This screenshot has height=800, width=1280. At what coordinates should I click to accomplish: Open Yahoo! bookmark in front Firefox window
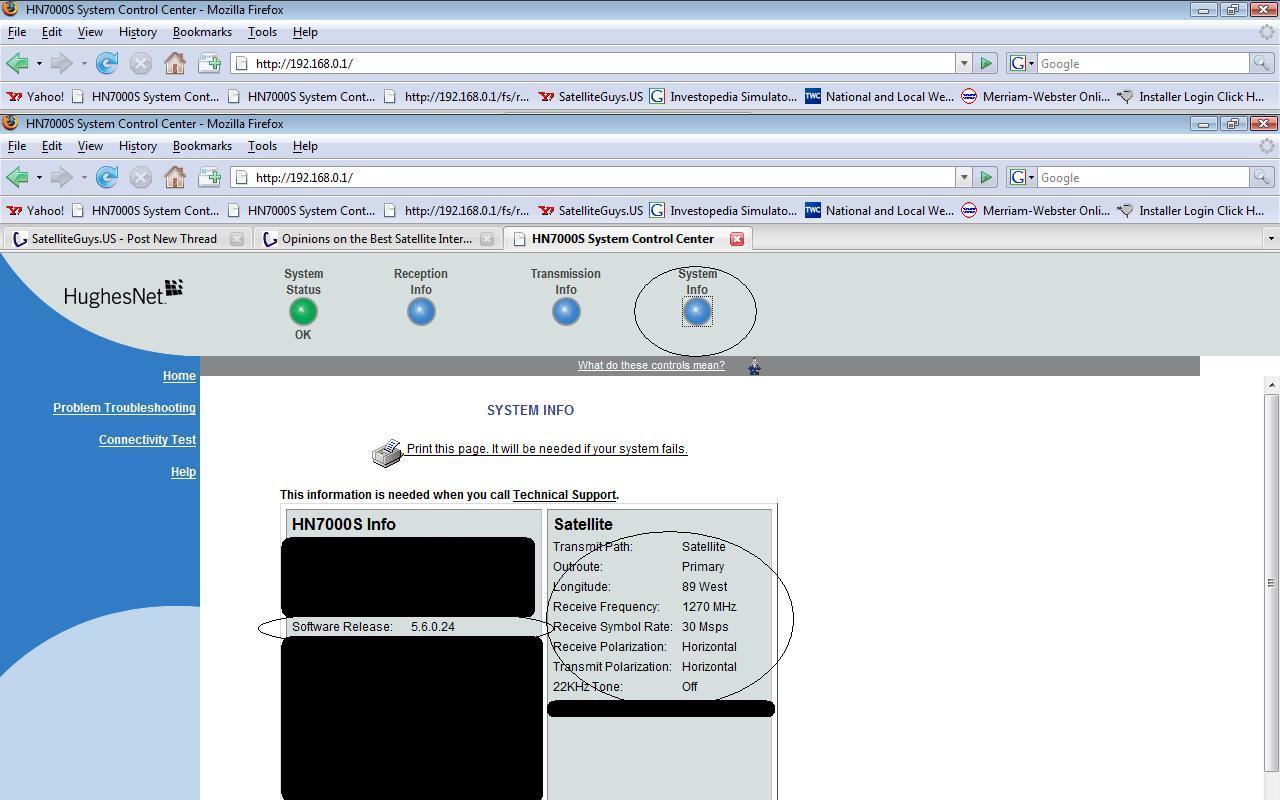(x=35, y=211)
